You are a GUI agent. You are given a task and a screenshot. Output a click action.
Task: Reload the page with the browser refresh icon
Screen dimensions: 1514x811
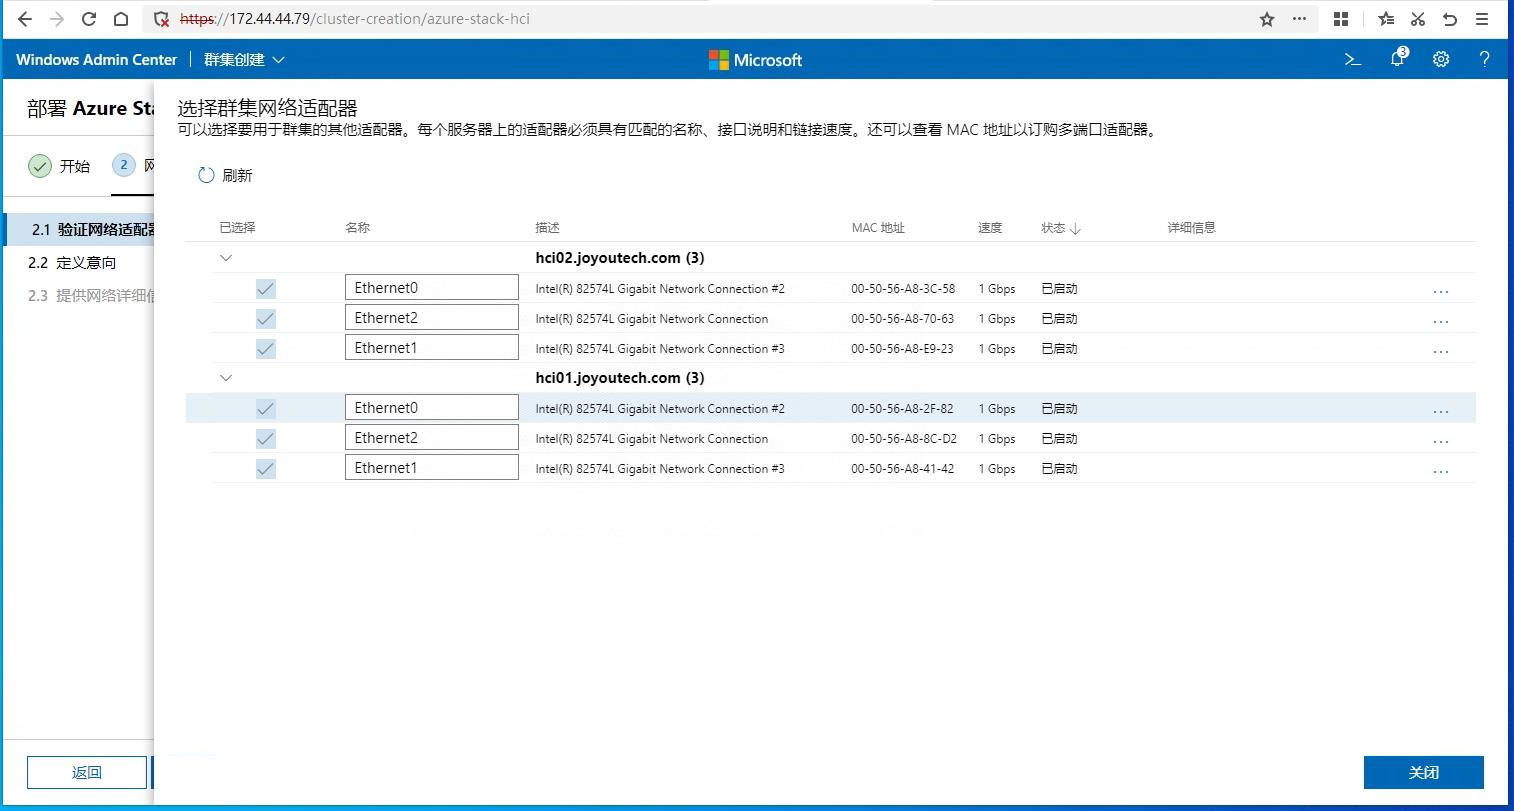coord(89,19)
